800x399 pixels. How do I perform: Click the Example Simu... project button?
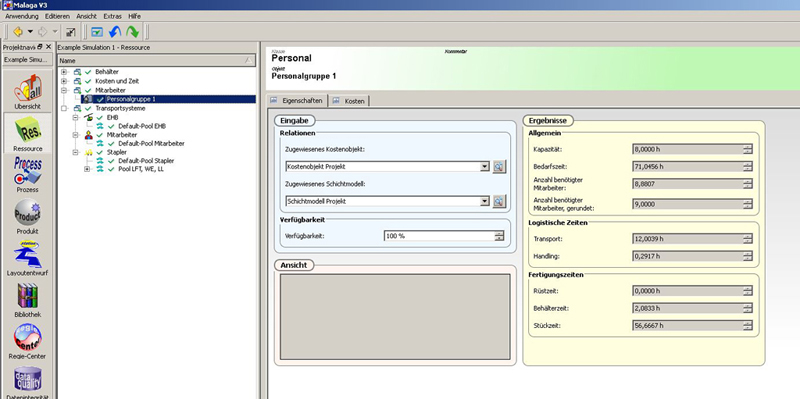tap(27, 60)
